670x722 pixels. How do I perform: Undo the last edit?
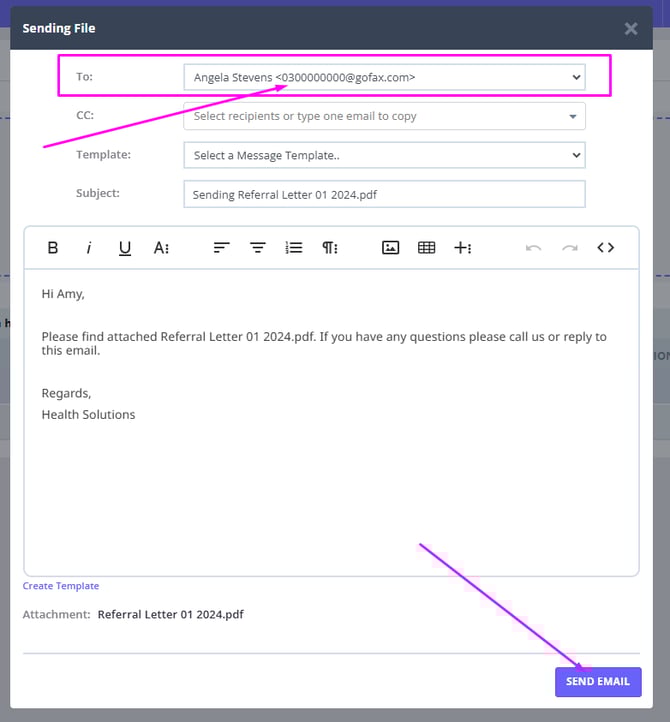click(533, 248)
